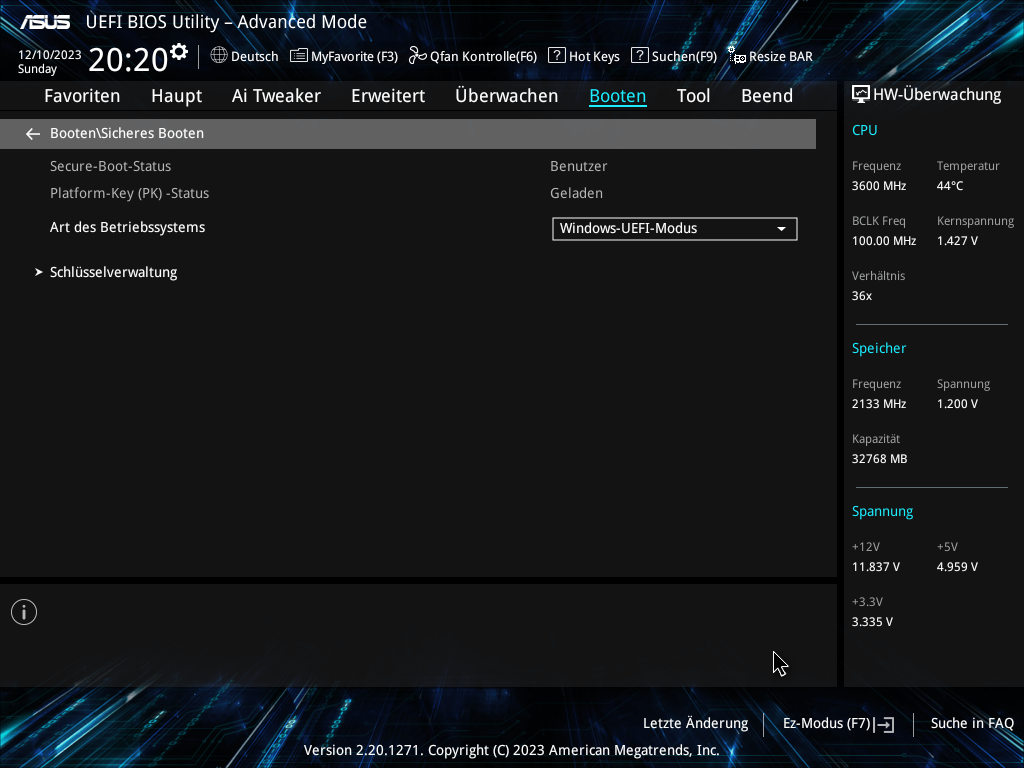Image resolution: width=1024 pixels, height=768 pixels.
Task: Toggle Resize BAR
Action: pyautogui.click(x=771, y=56)
